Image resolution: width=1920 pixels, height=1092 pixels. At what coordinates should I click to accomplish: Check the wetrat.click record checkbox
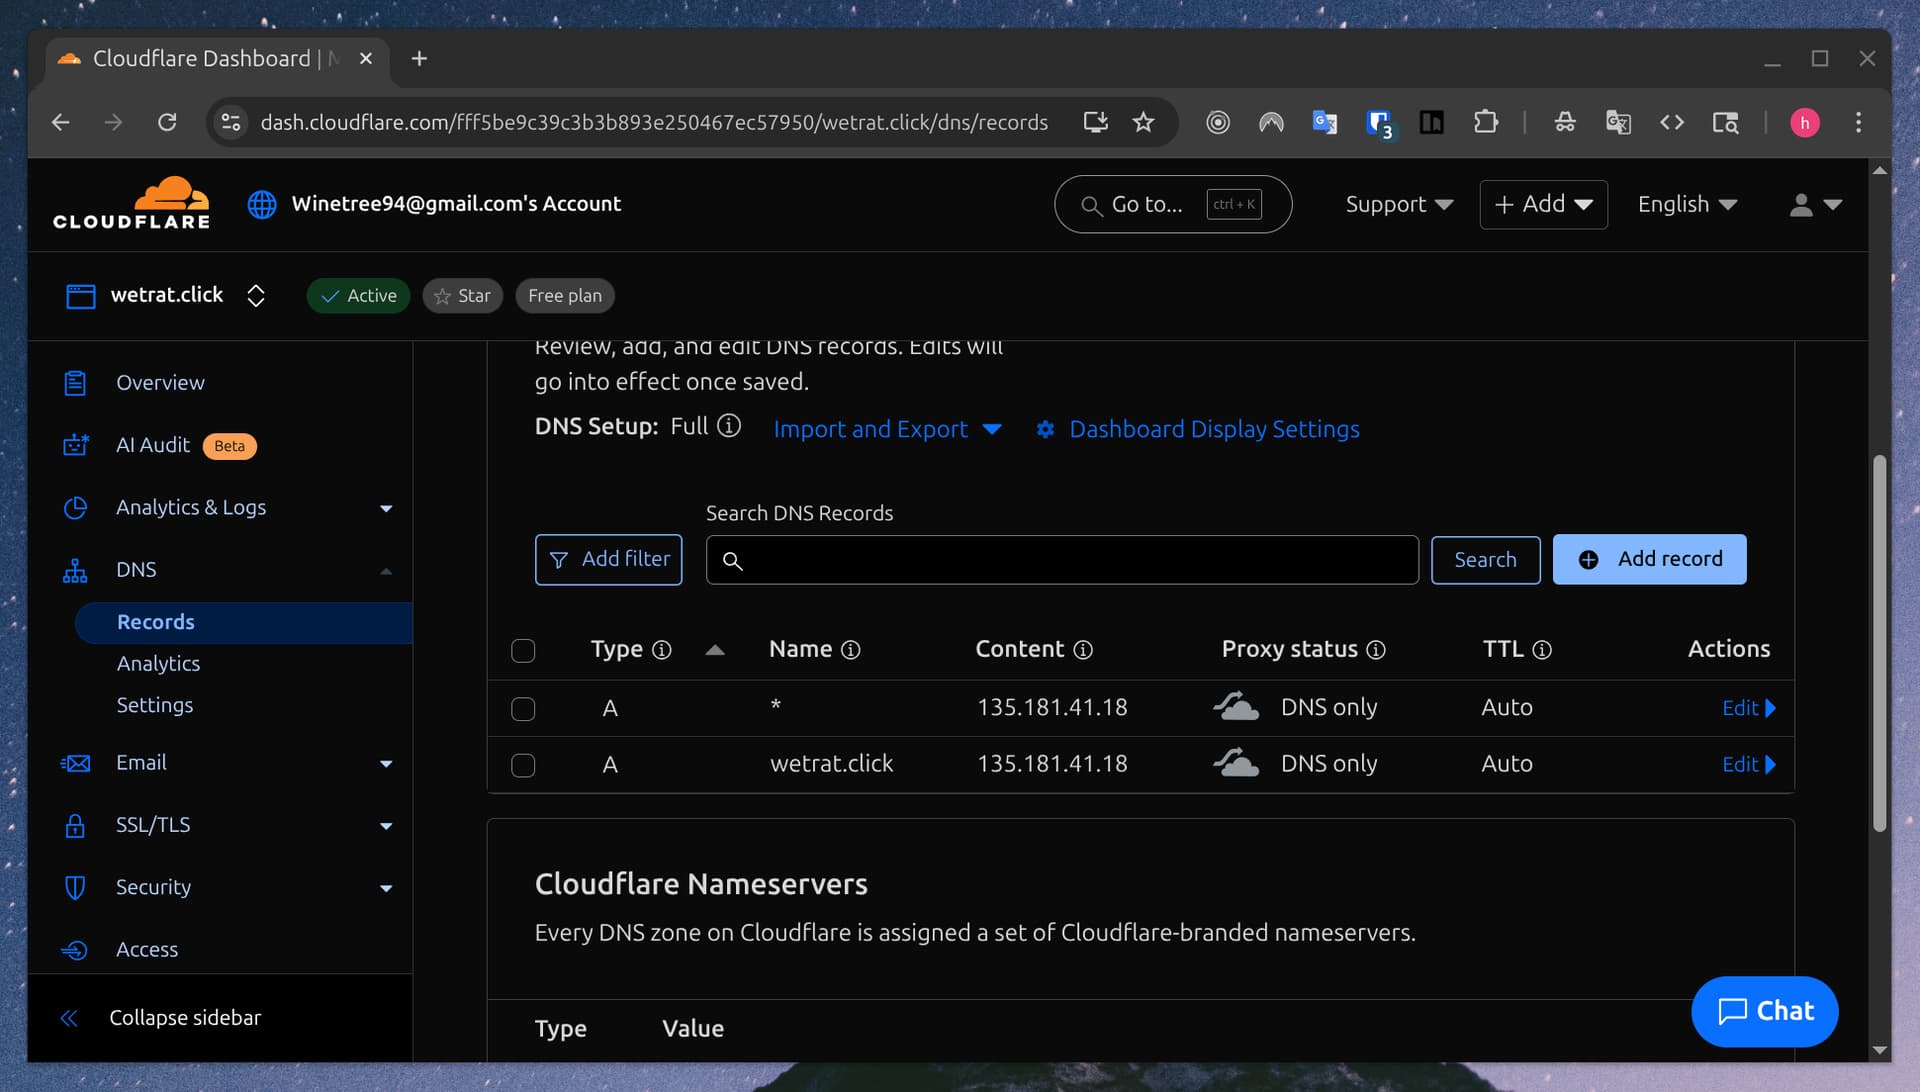coord(523,766)
